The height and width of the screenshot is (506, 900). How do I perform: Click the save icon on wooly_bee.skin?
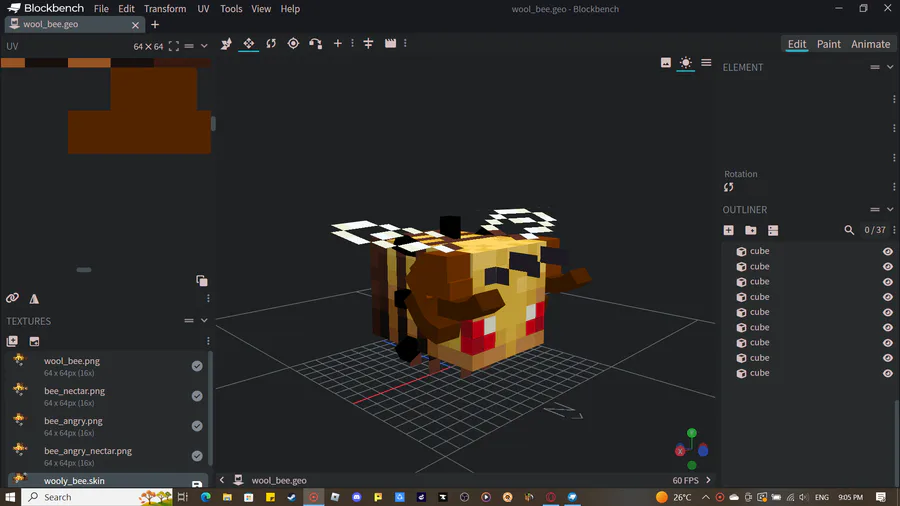[197, 484]
